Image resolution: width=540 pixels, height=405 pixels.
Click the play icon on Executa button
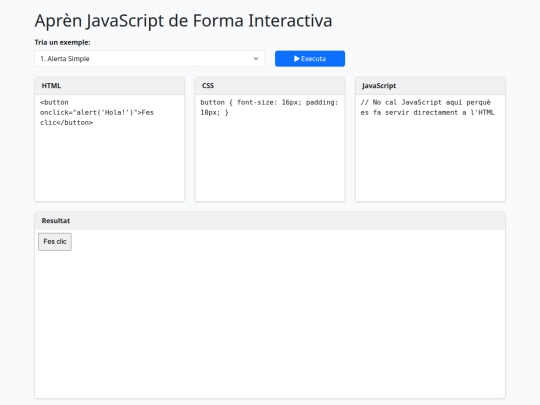point(297,59)
